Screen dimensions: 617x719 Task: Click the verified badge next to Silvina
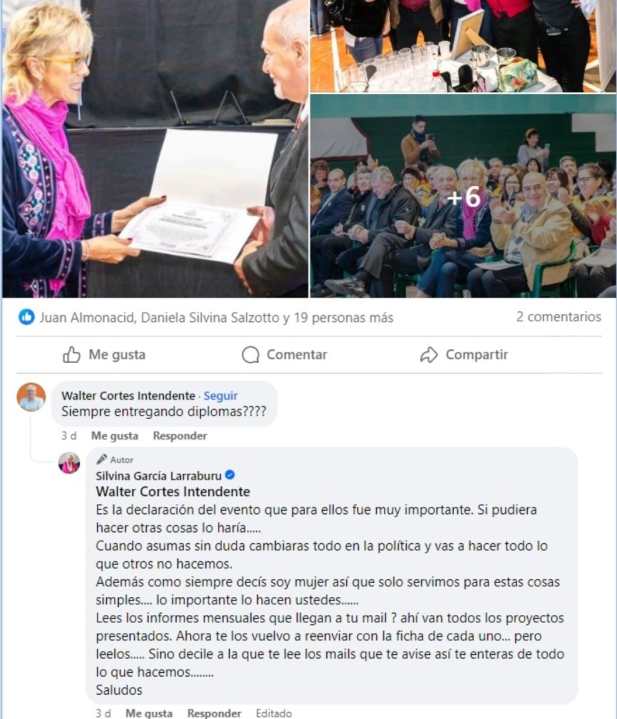[x=230, y=475]
